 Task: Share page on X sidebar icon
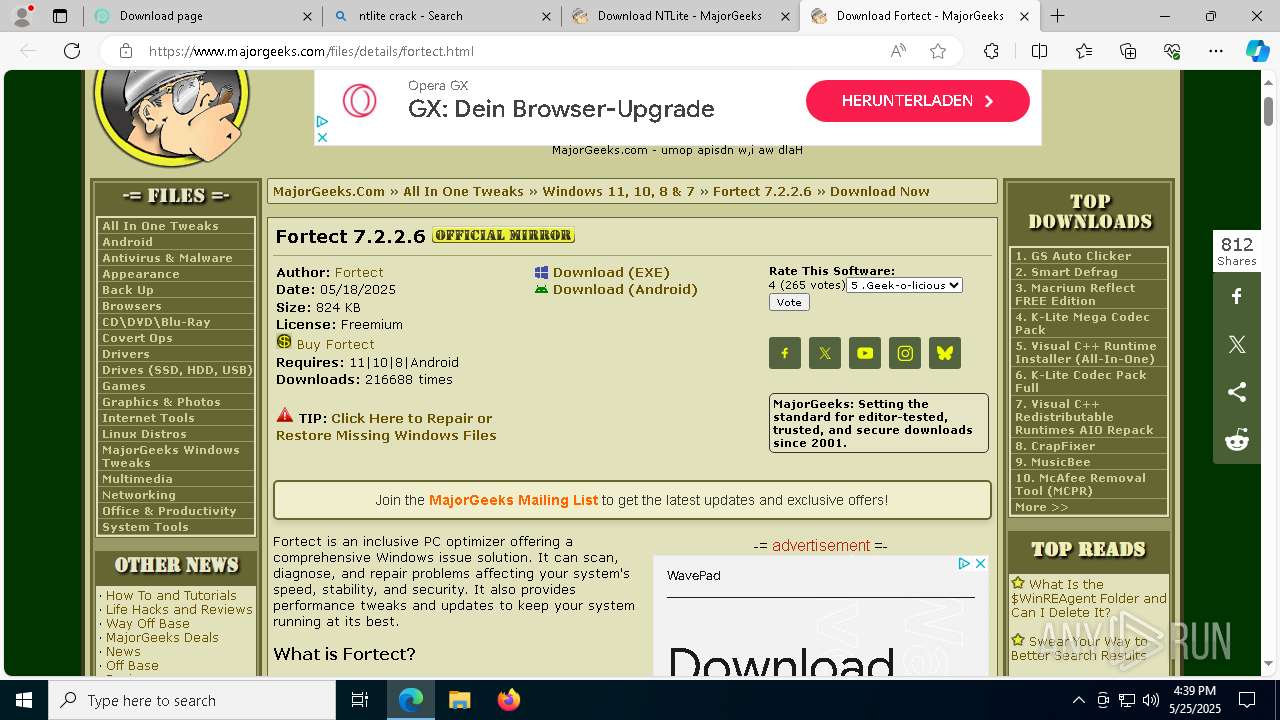coord(1237,344)
